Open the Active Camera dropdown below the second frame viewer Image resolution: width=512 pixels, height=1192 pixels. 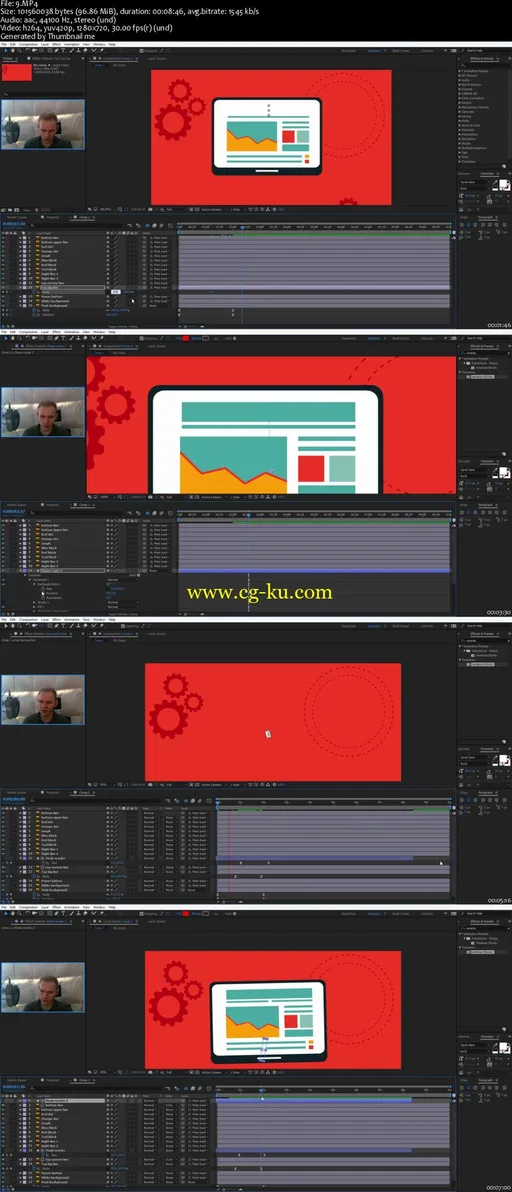(213, 496)
